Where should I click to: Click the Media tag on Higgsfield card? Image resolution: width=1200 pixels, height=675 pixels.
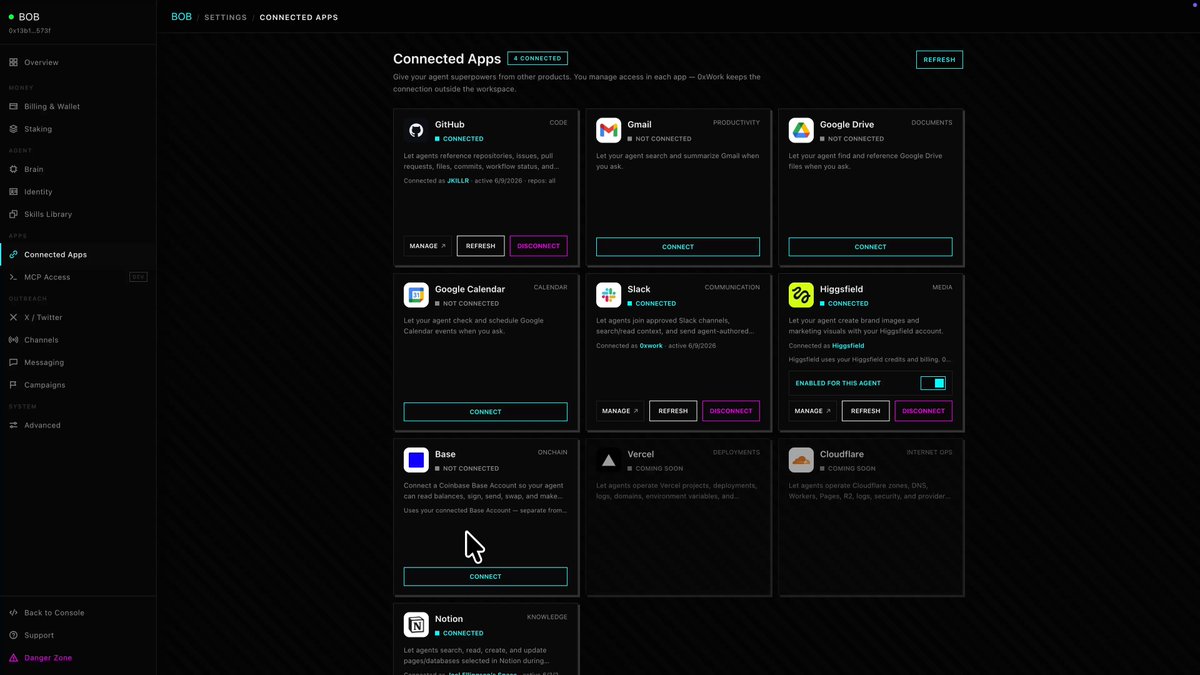942,287
